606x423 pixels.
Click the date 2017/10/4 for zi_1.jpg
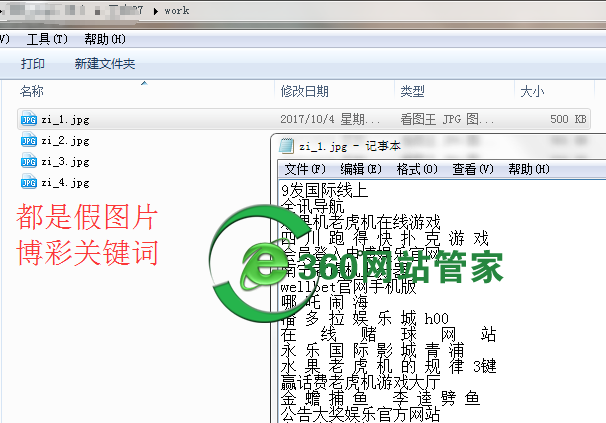(x=330, y=119)
